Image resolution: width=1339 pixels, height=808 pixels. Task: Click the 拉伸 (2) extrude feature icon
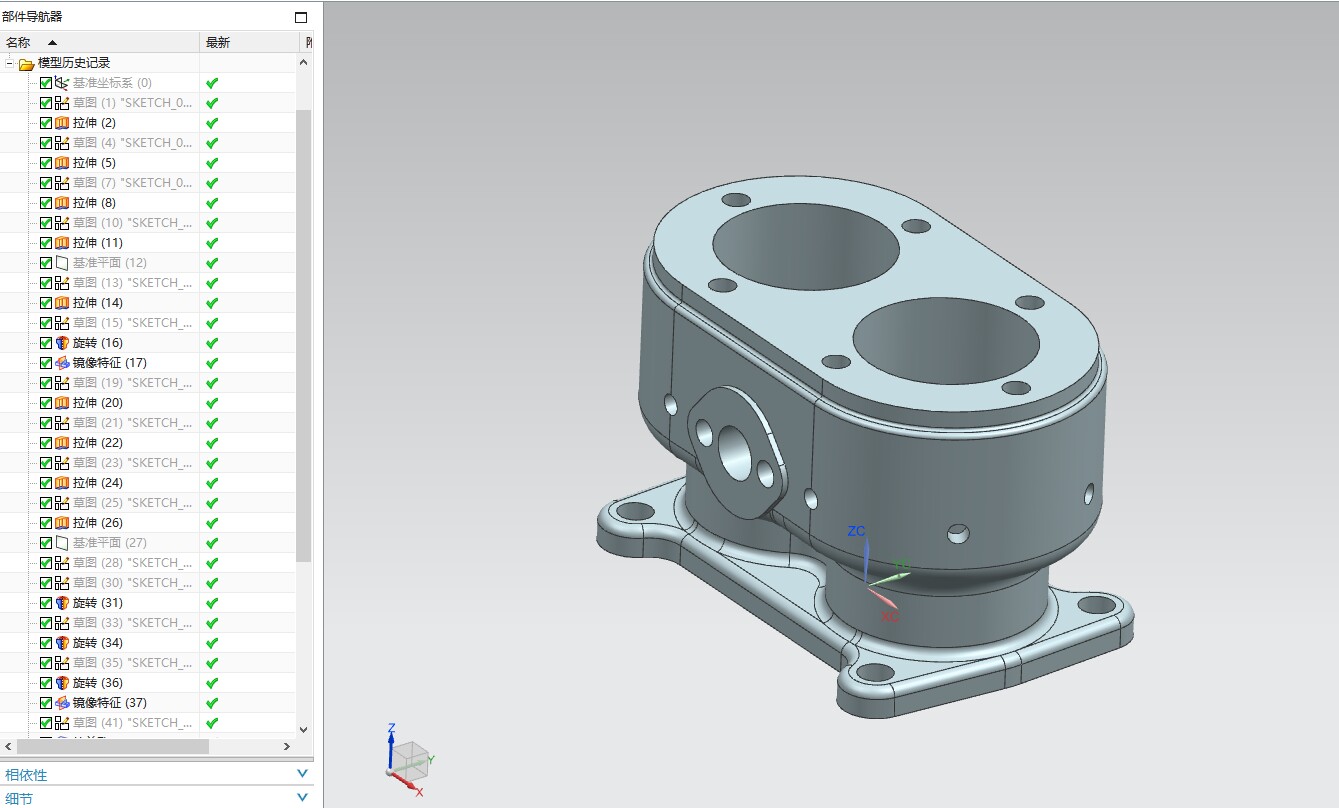62,123
